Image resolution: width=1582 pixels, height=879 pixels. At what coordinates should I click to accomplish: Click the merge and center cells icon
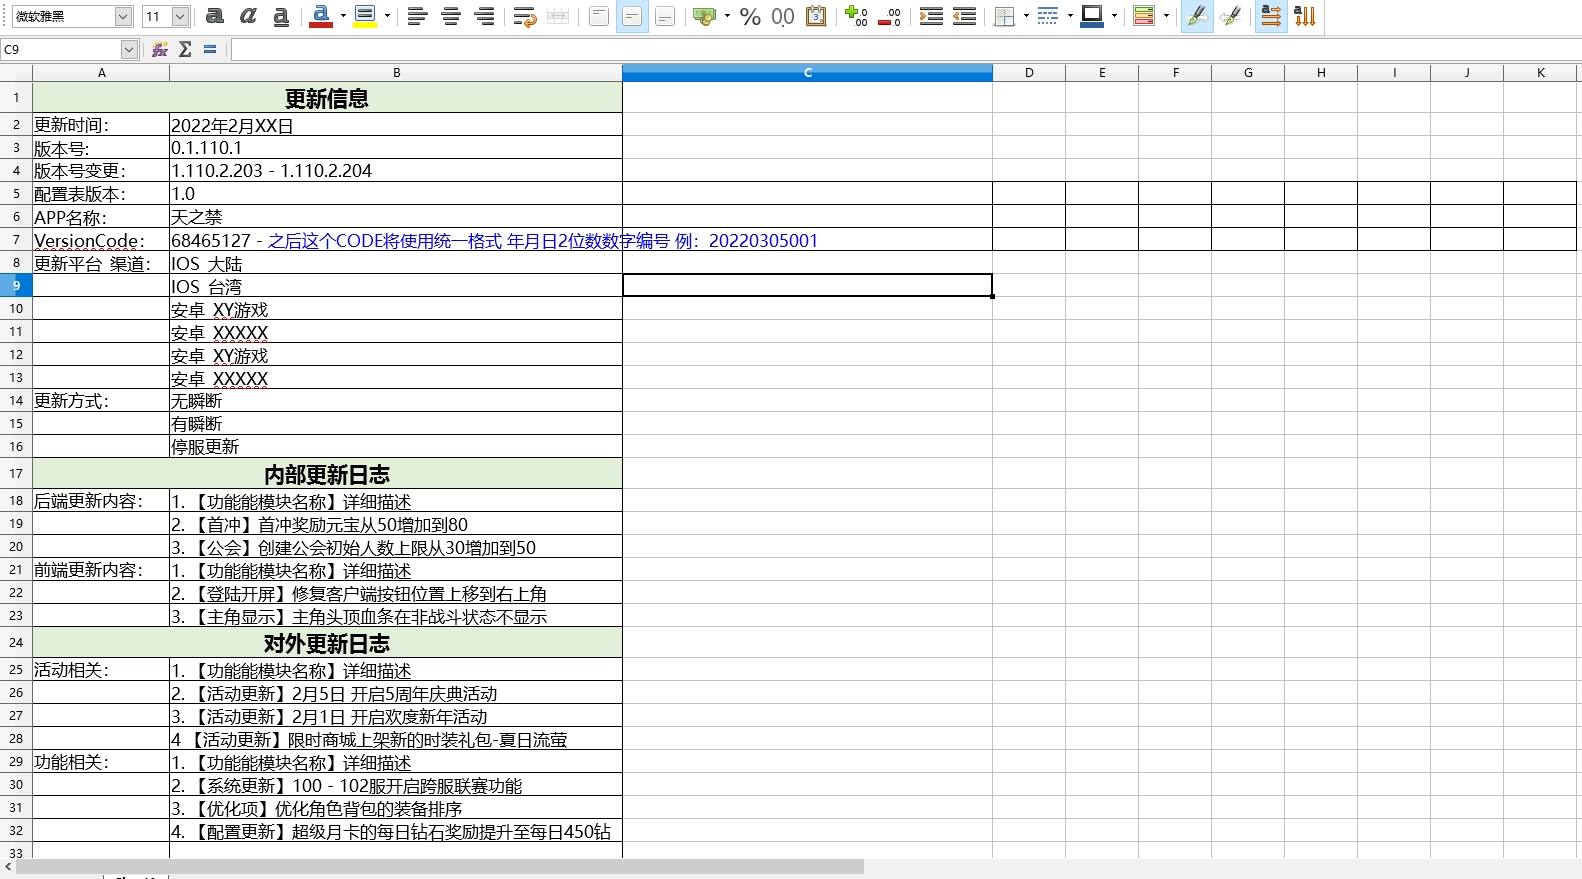click(558, 16)
